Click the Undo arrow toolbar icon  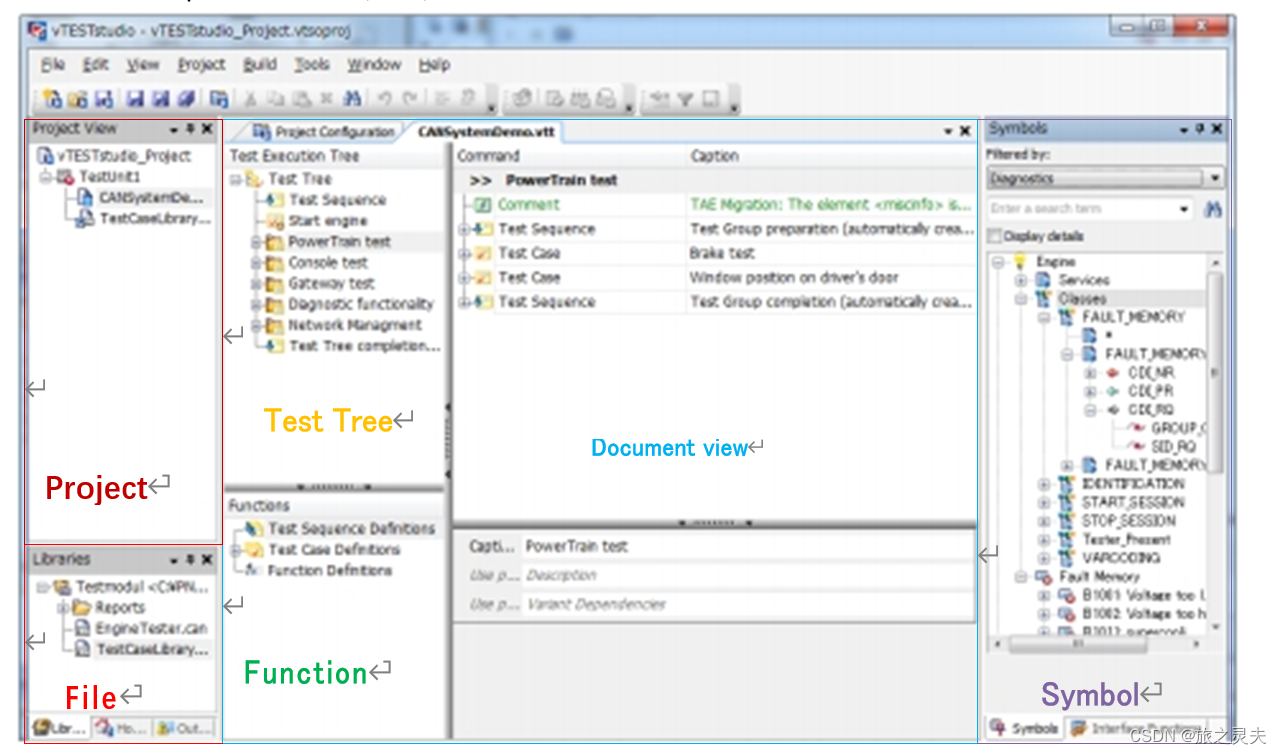[x=385, y=99]
